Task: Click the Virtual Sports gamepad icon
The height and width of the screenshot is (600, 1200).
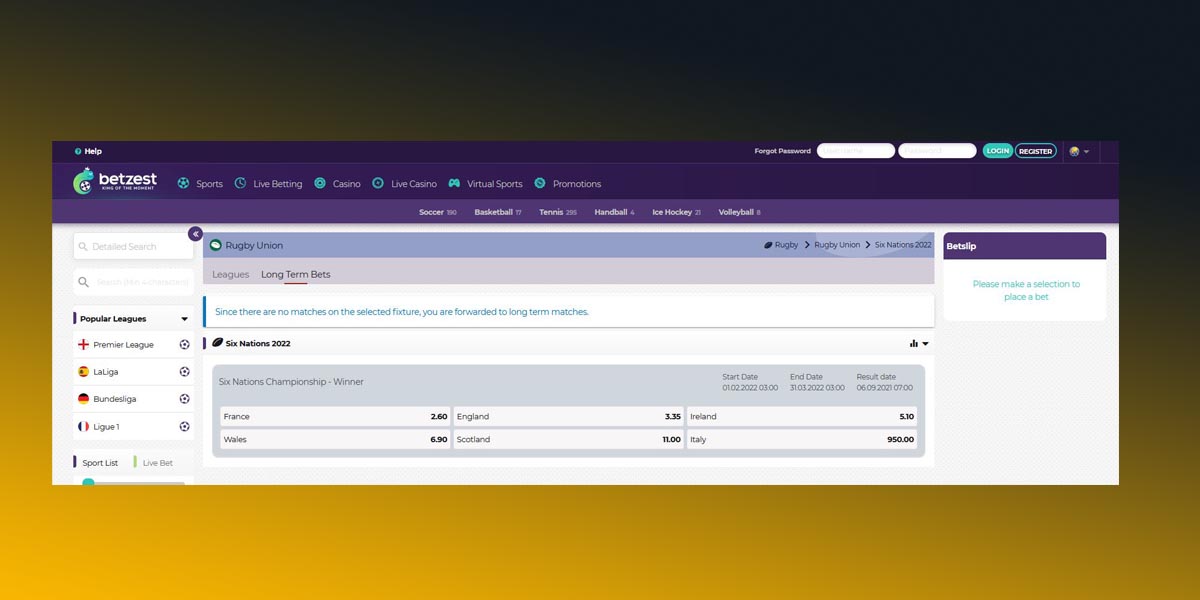Action: pyautogui.click(x=454, y=183)
